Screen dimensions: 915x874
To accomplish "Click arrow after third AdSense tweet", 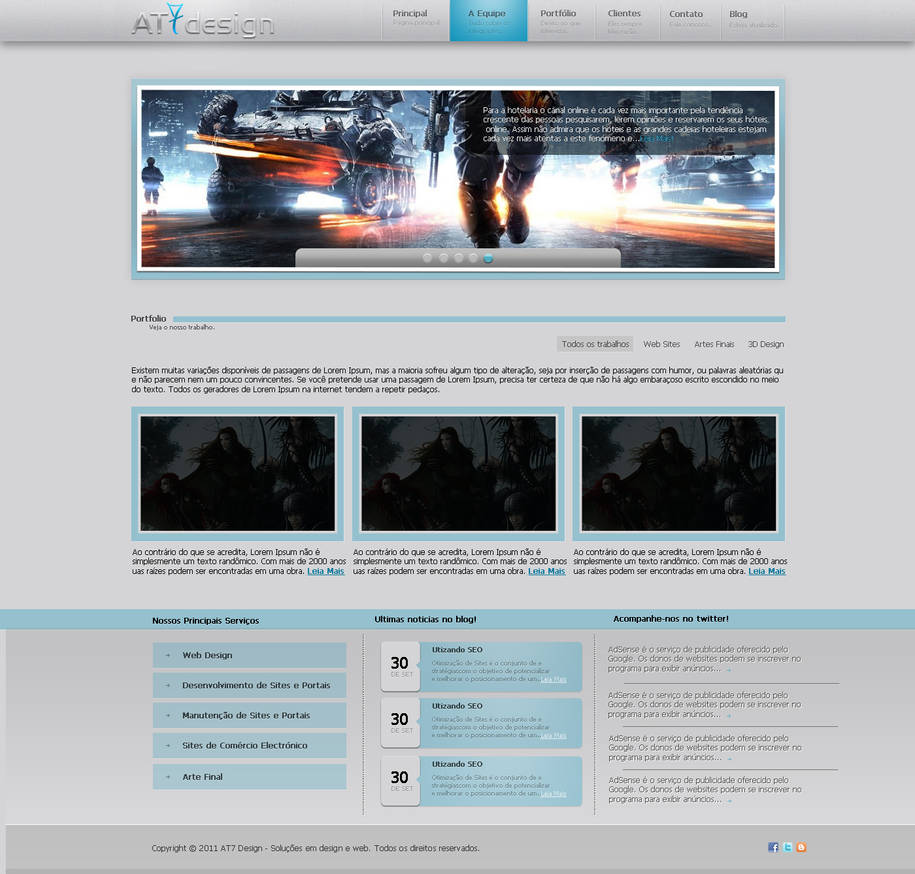I will coord(729,758).
